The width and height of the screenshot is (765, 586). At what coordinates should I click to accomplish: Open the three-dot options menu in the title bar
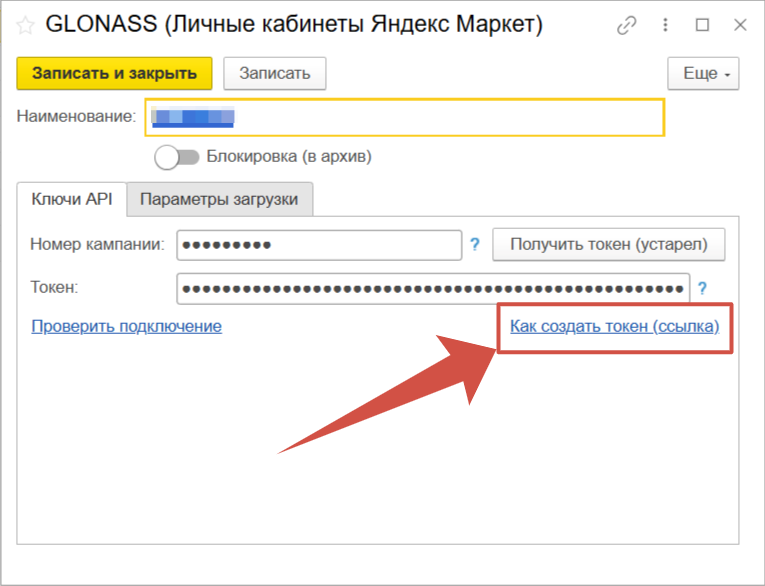pyautogui.click(x=665, y=25)
